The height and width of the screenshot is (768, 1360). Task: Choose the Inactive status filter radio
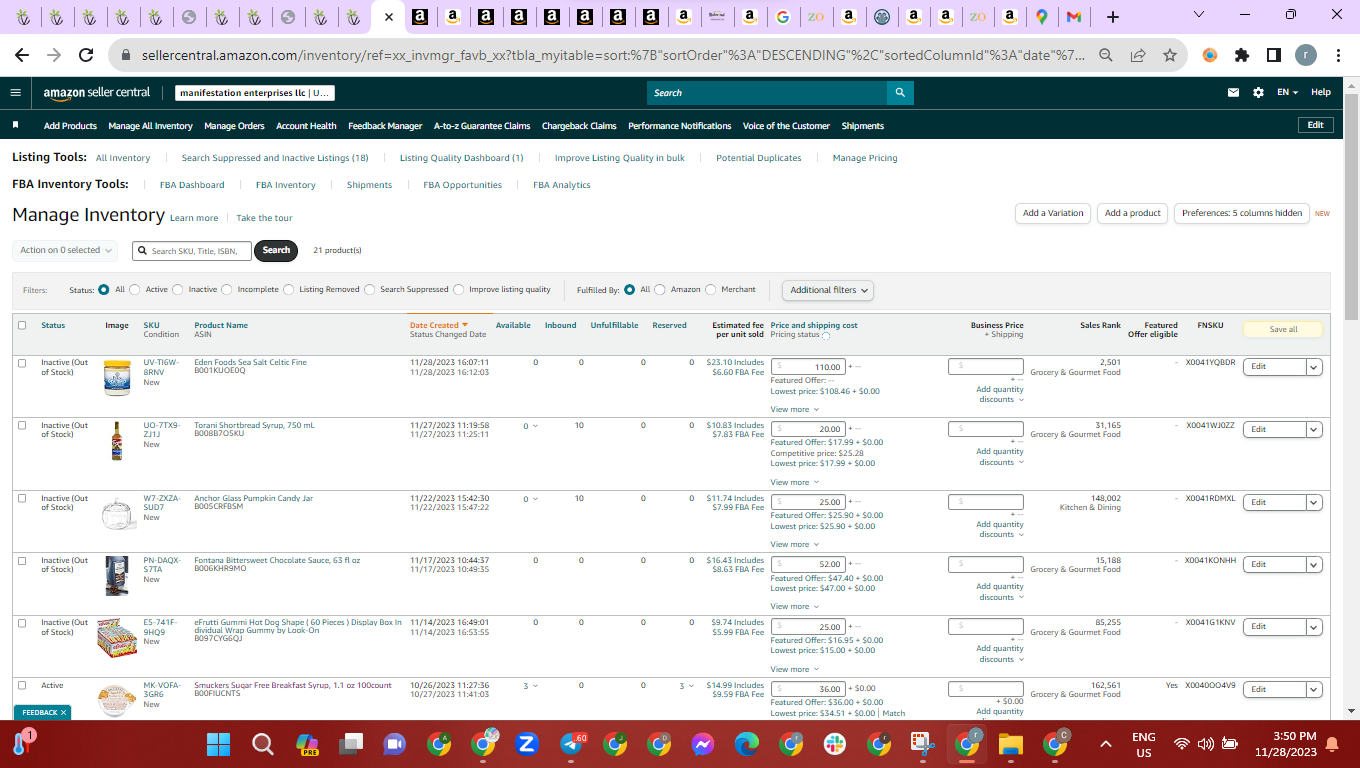pyautogui.click(x=178, y=290)
